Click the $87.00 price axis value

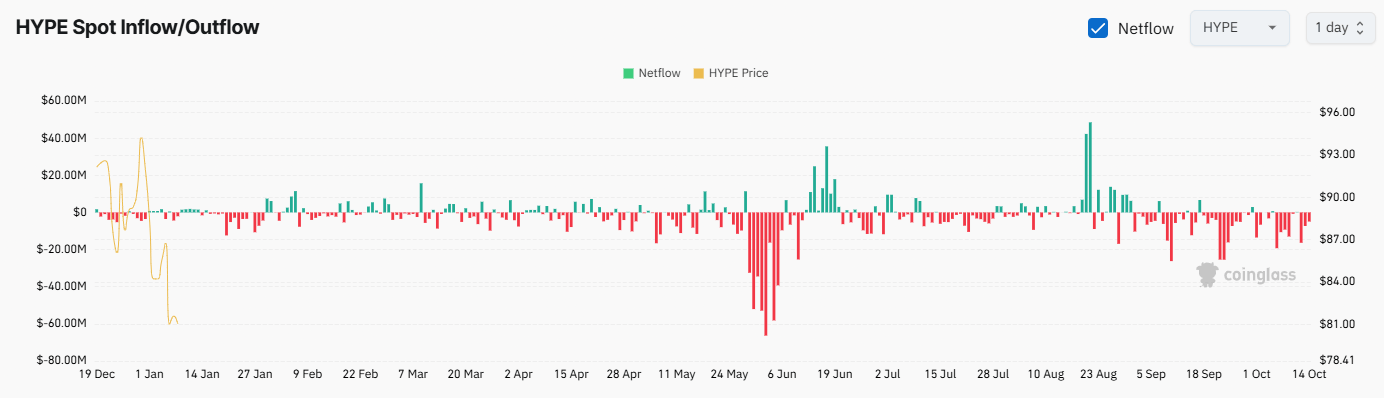[1337, 239]
